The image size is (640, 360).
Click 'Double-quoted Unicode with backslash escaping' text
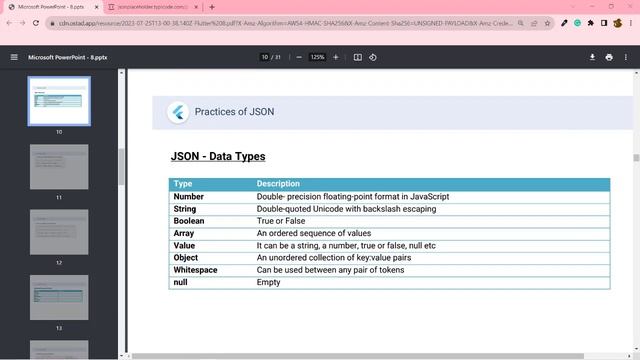point(346,209)
